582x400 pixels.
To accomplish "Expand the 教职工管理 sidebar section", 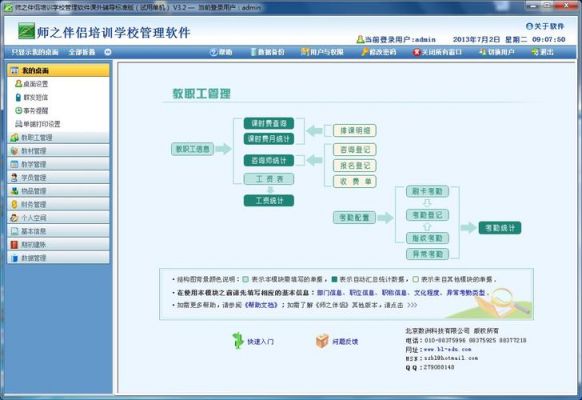I will 58,137.
